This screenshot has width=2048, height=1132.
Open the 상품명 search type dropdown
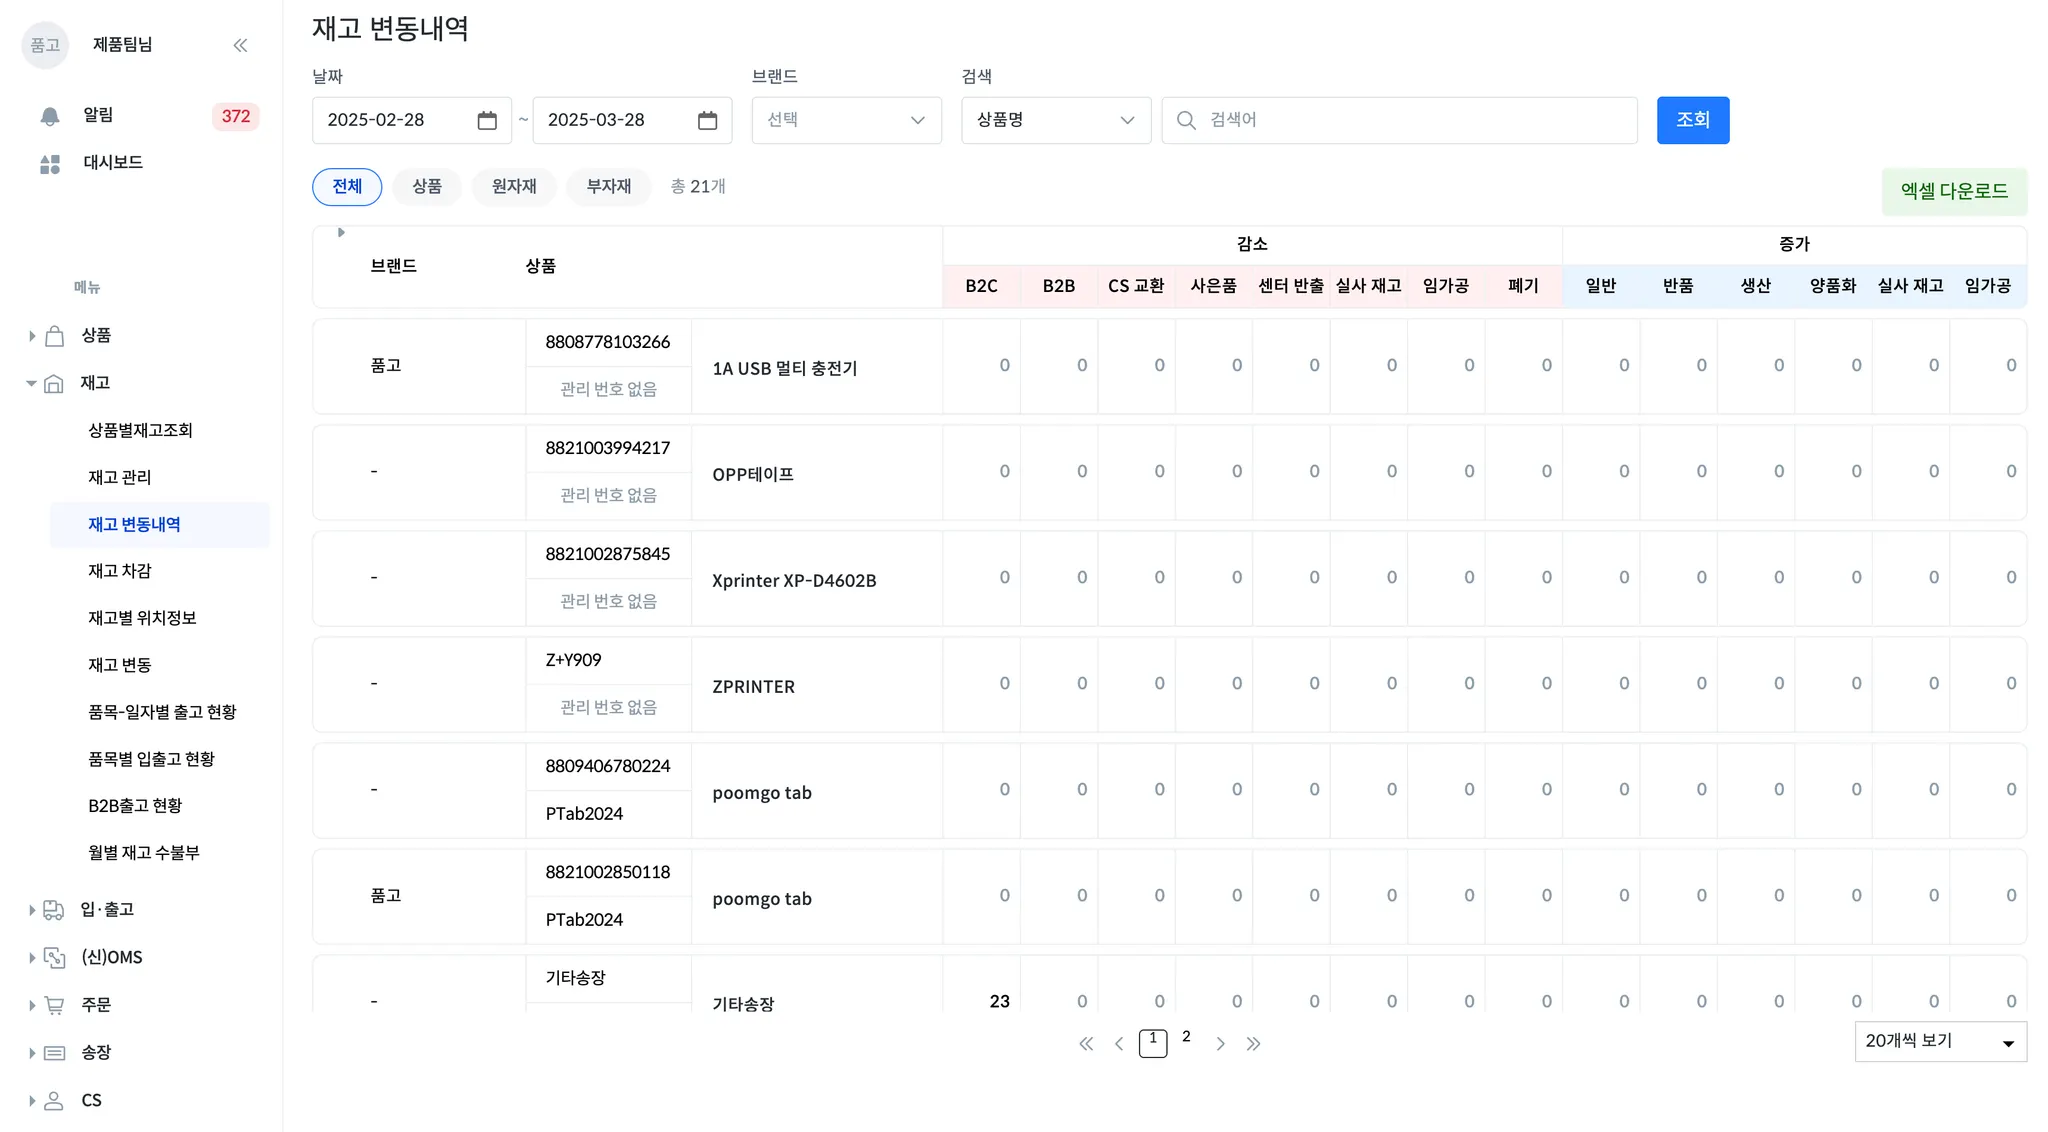[x=1055, y=120]
